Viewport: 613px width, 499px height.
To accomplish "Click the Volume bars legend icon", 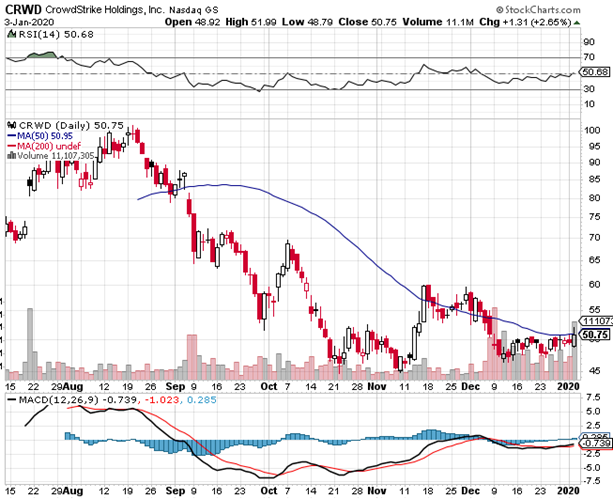I will pyautogui.click(x=11, y=157).
